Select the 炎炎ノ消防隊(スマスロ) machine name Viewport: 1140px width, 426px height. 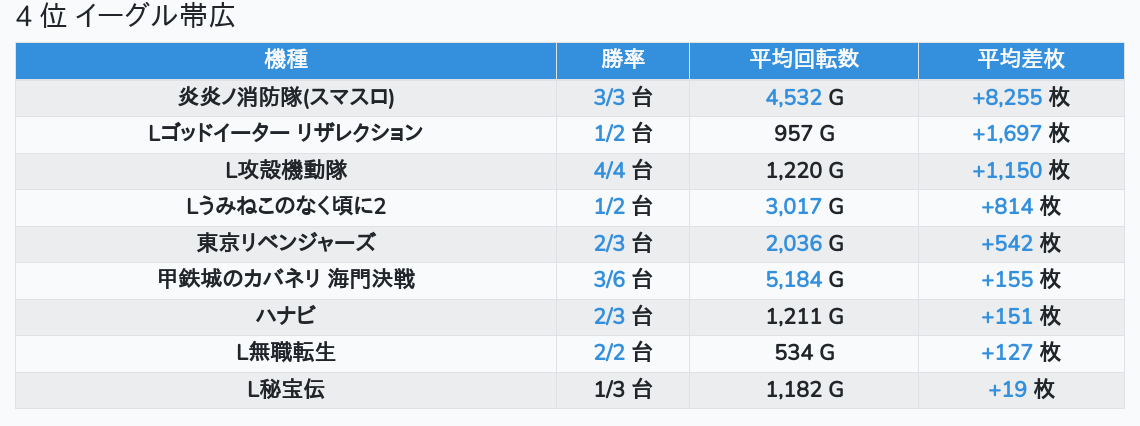click(286, 97)
